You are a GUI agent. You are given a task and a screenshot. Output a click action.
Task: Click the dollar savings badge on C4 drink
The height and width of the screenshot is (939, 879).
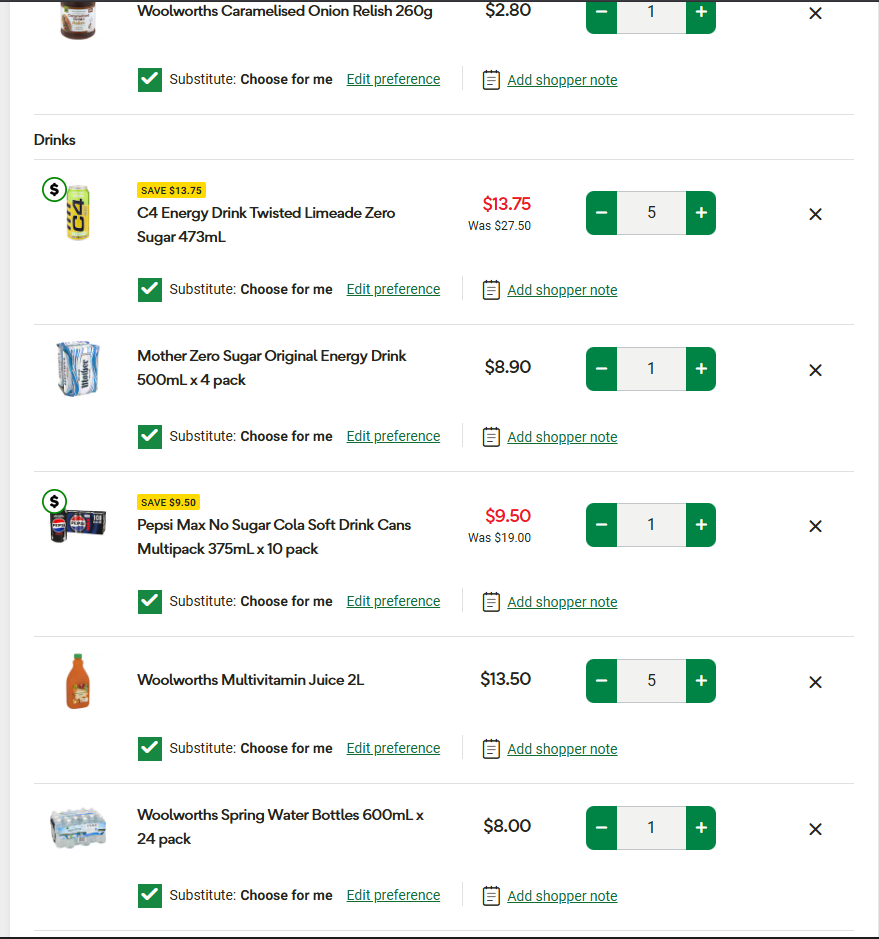tap(54, 189)
